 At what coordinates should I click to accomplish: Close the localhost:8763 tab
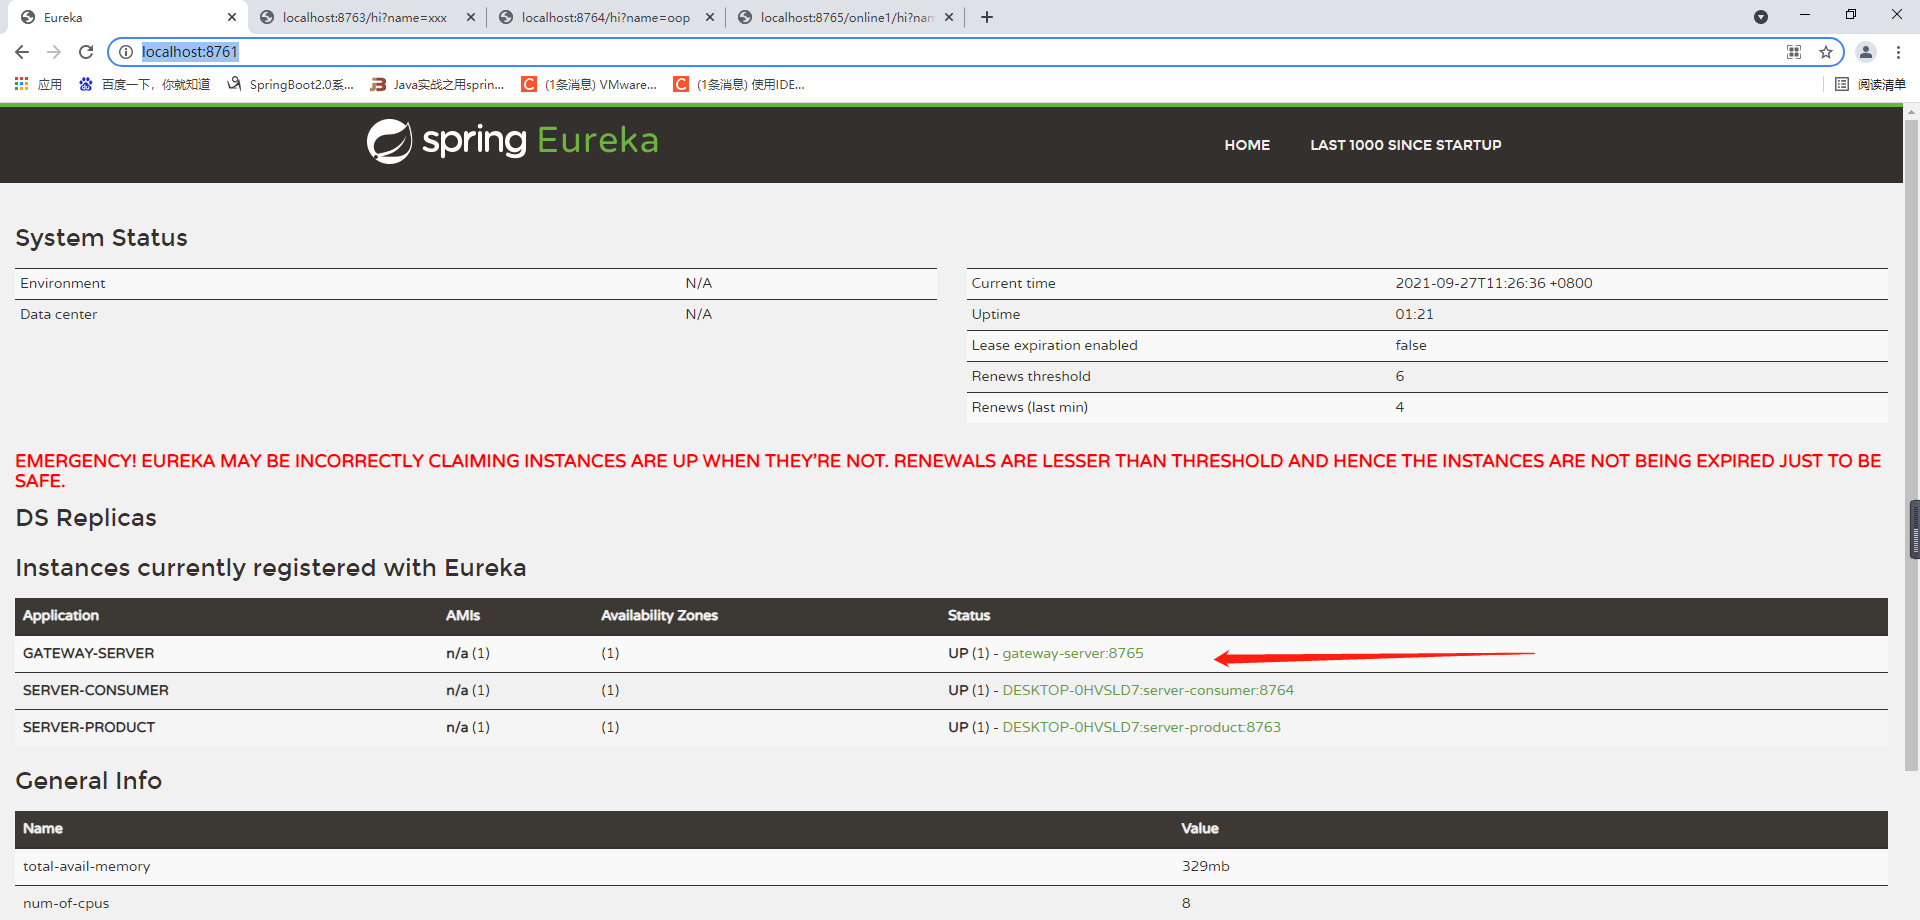tap(471, 17)
